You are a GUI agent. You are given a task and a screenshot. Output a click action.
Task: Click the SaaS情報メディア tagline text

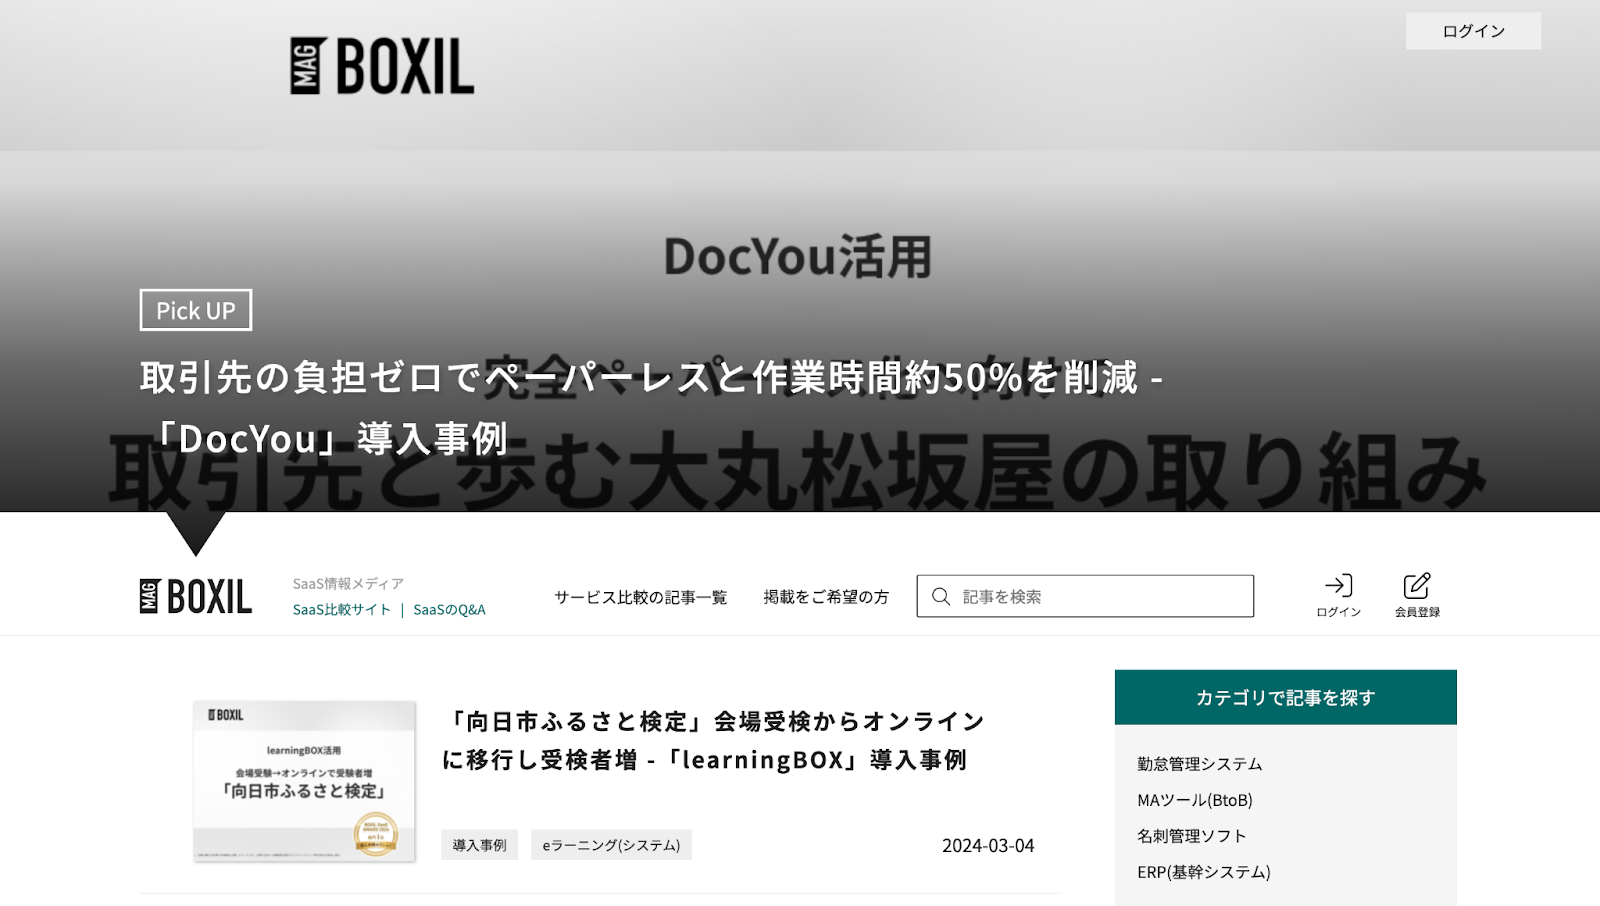coord(348,583)
